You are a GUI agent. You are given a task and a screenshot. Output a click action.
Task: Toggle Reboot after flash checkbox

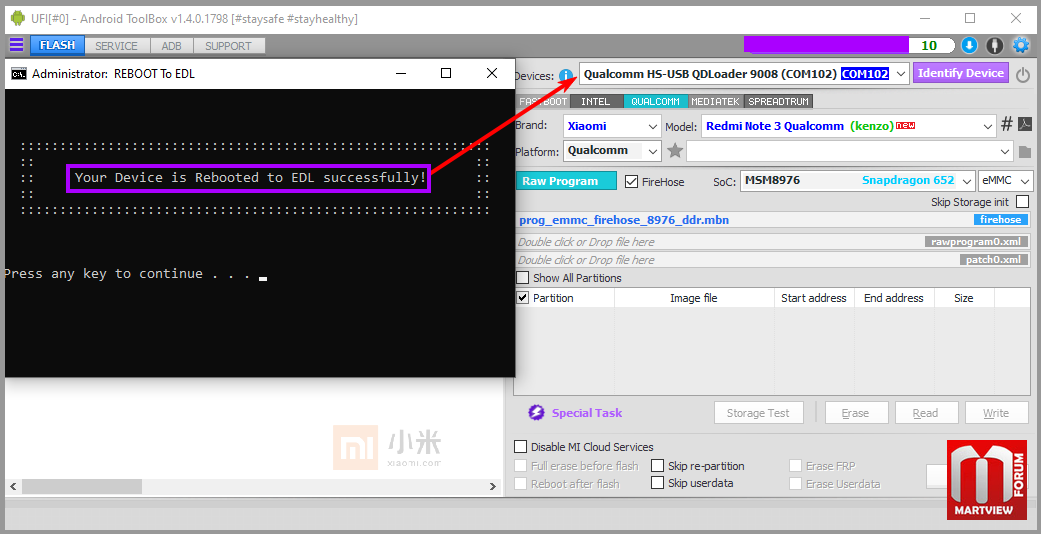coord(521,484)
